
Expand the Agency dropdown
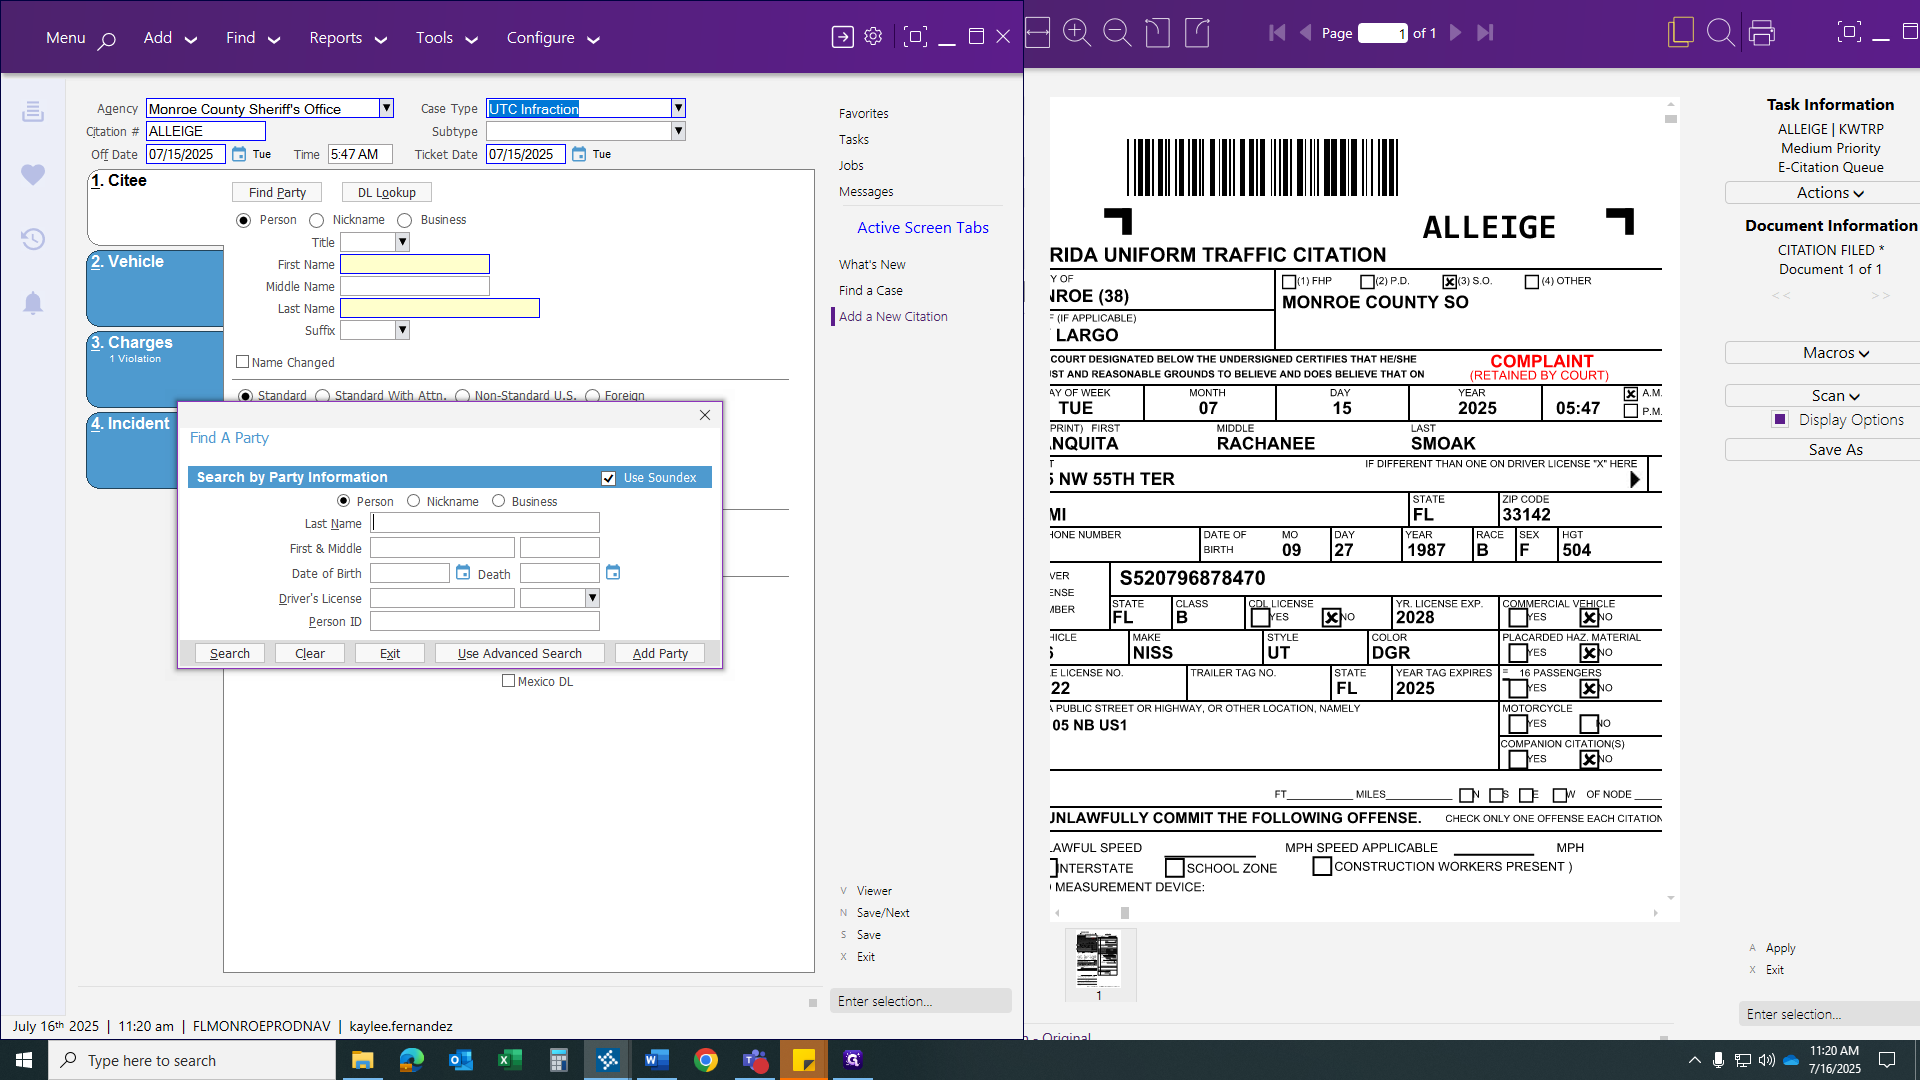[386, 108]
